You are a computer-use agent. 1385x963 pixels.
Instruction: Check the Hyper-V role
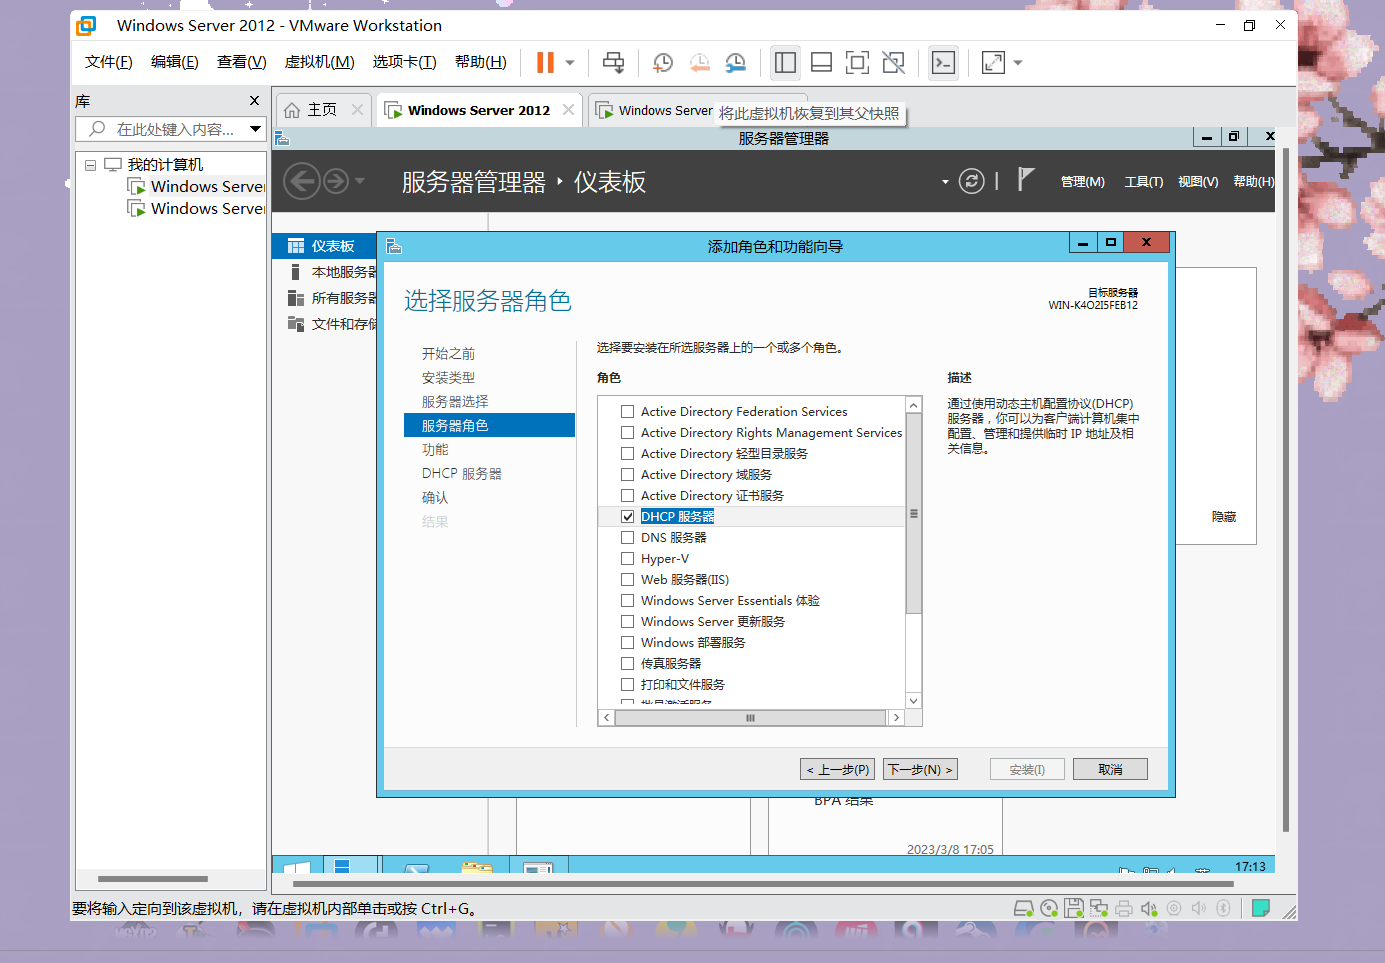tap(627, 559)
